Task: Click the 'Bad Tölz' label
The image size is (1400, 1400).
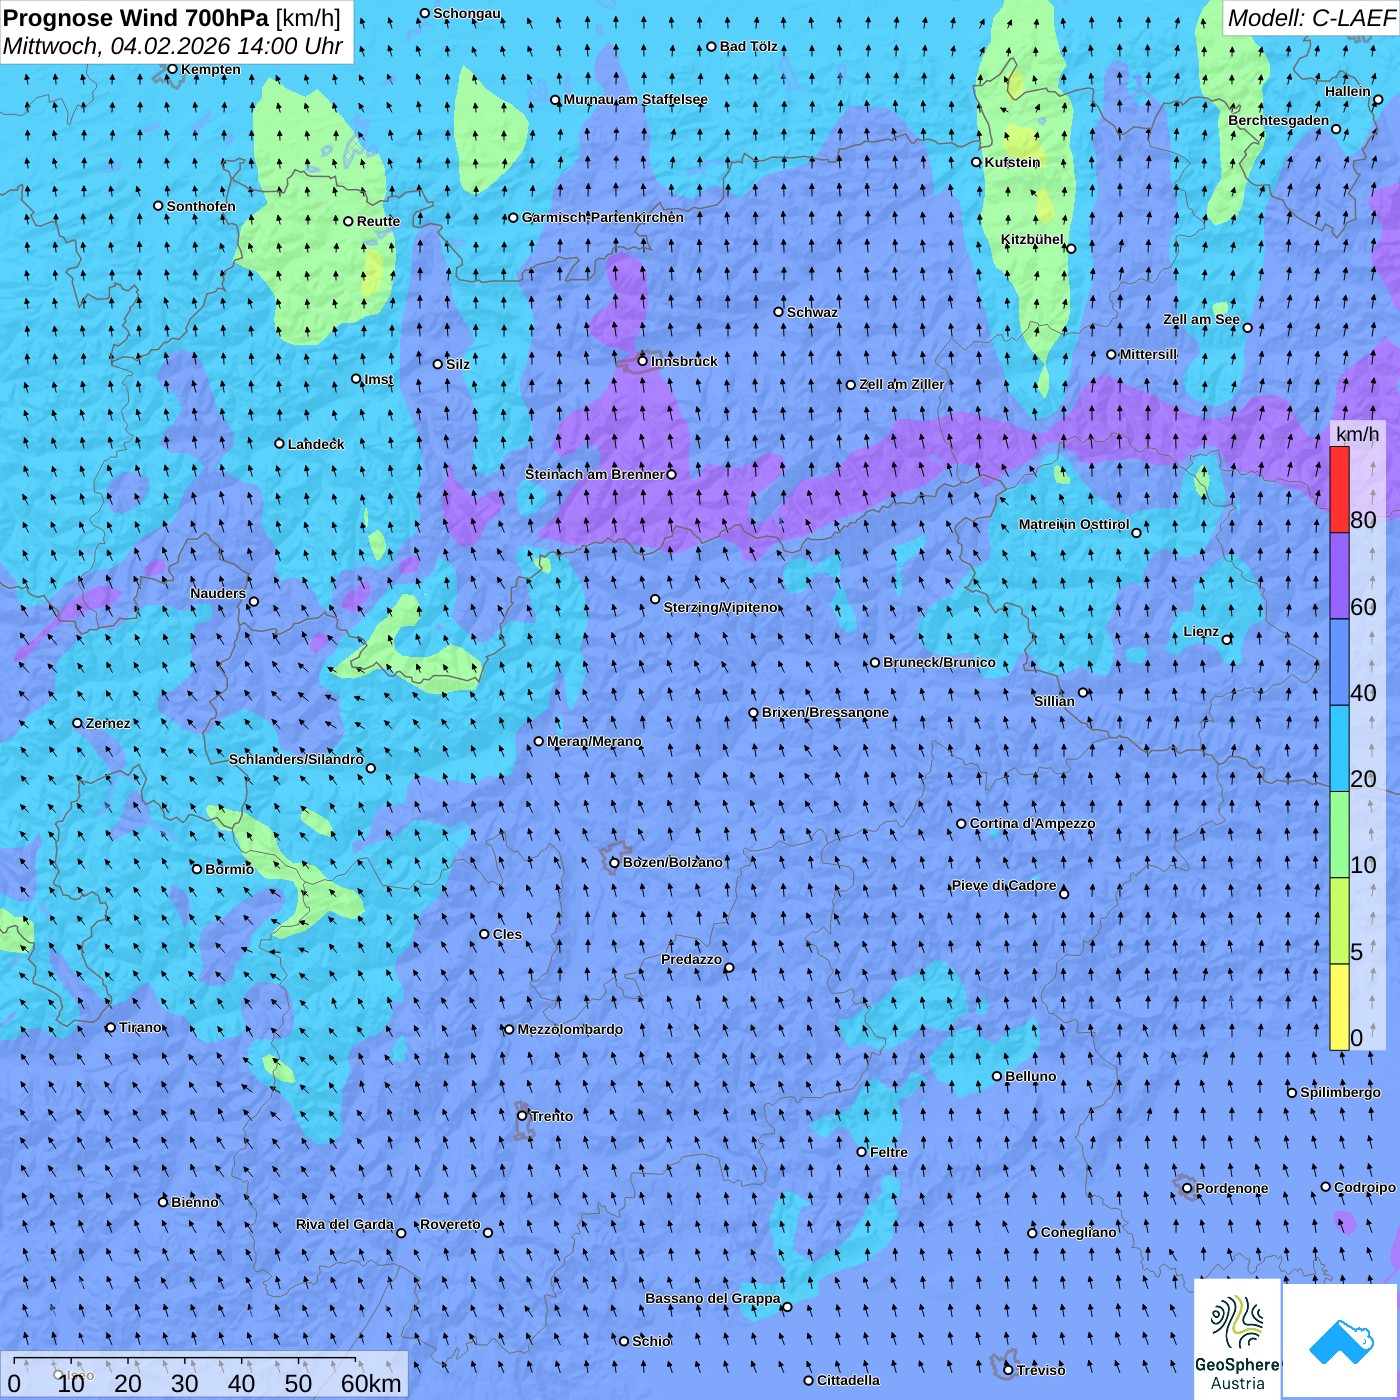Action: coord(749,46)
